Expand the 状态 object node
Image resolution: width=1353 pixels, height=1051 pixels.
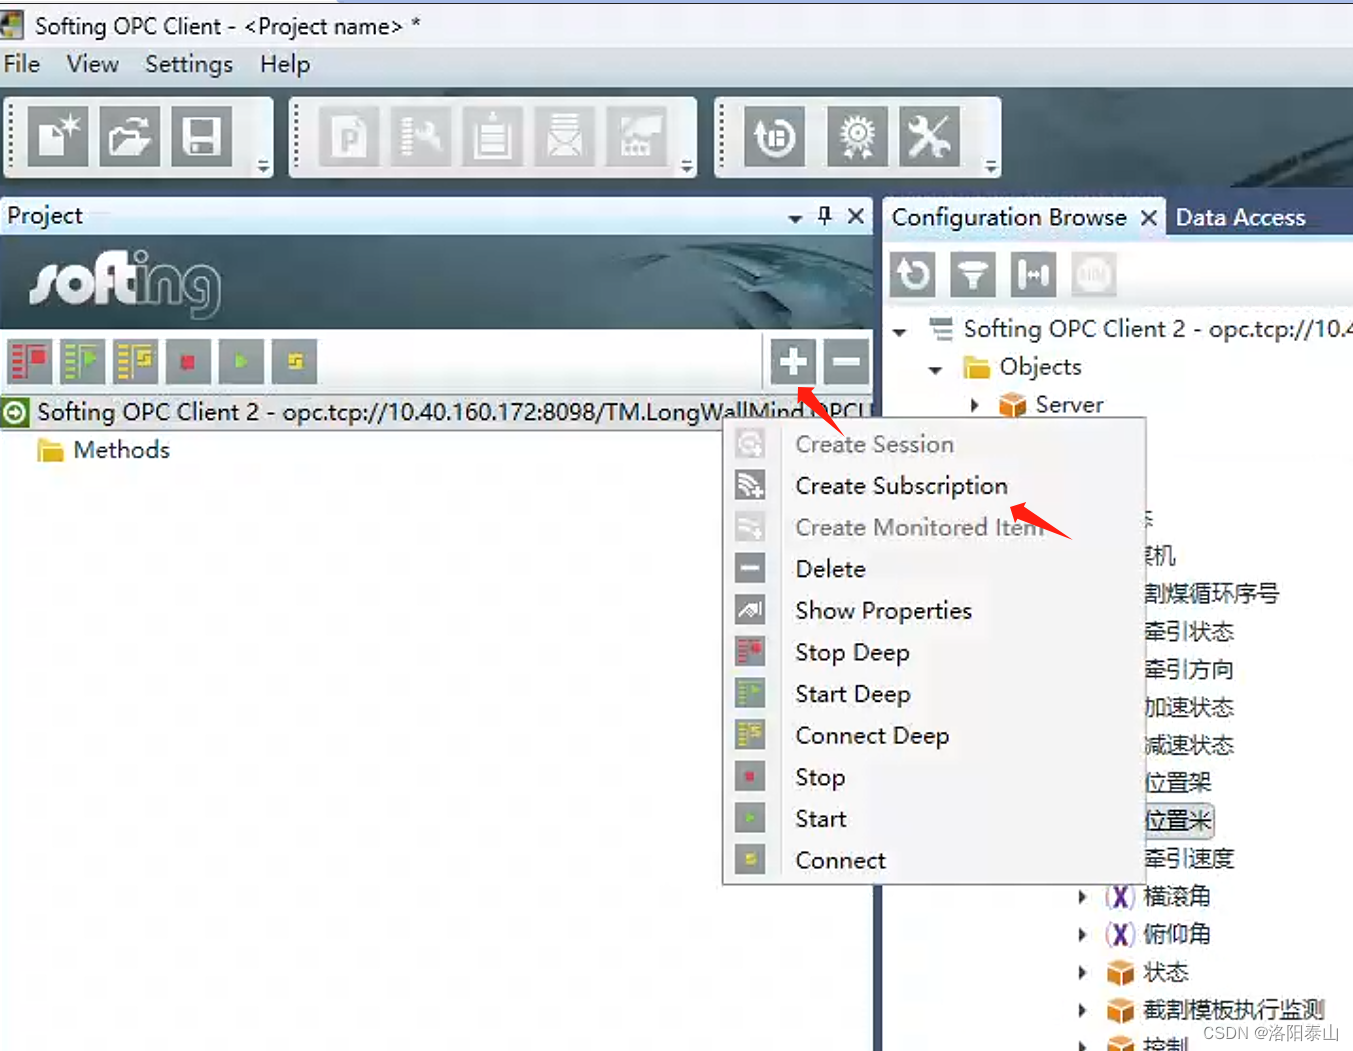pos(1082,972)
